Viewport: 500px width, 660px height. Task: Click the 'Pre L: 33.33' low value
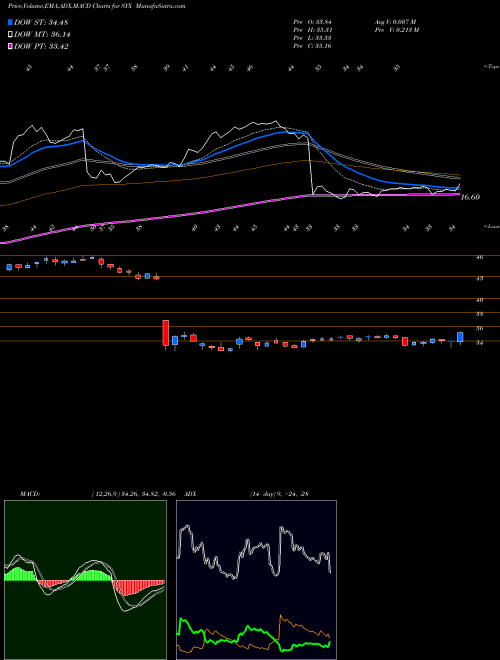(x=313, y=38)
